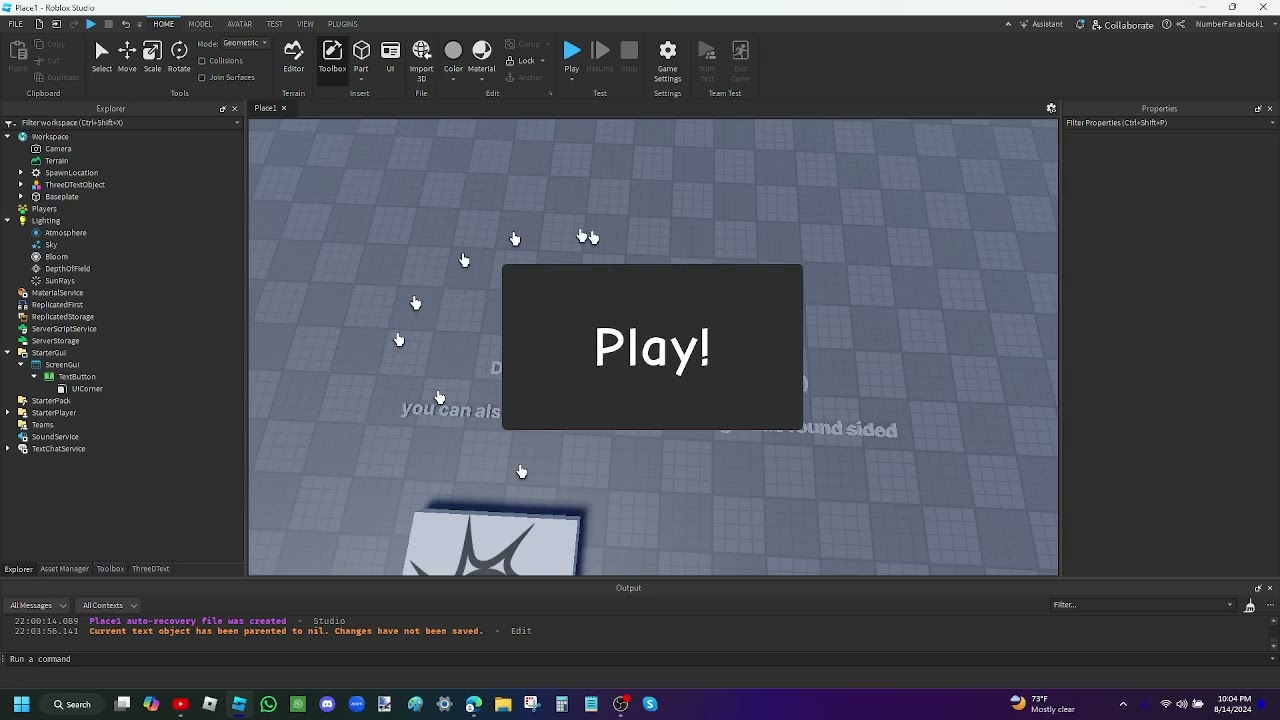This screenshot has width=1280, height=720.
Task: Open Game Settings
Action: [x=667, y=60]
